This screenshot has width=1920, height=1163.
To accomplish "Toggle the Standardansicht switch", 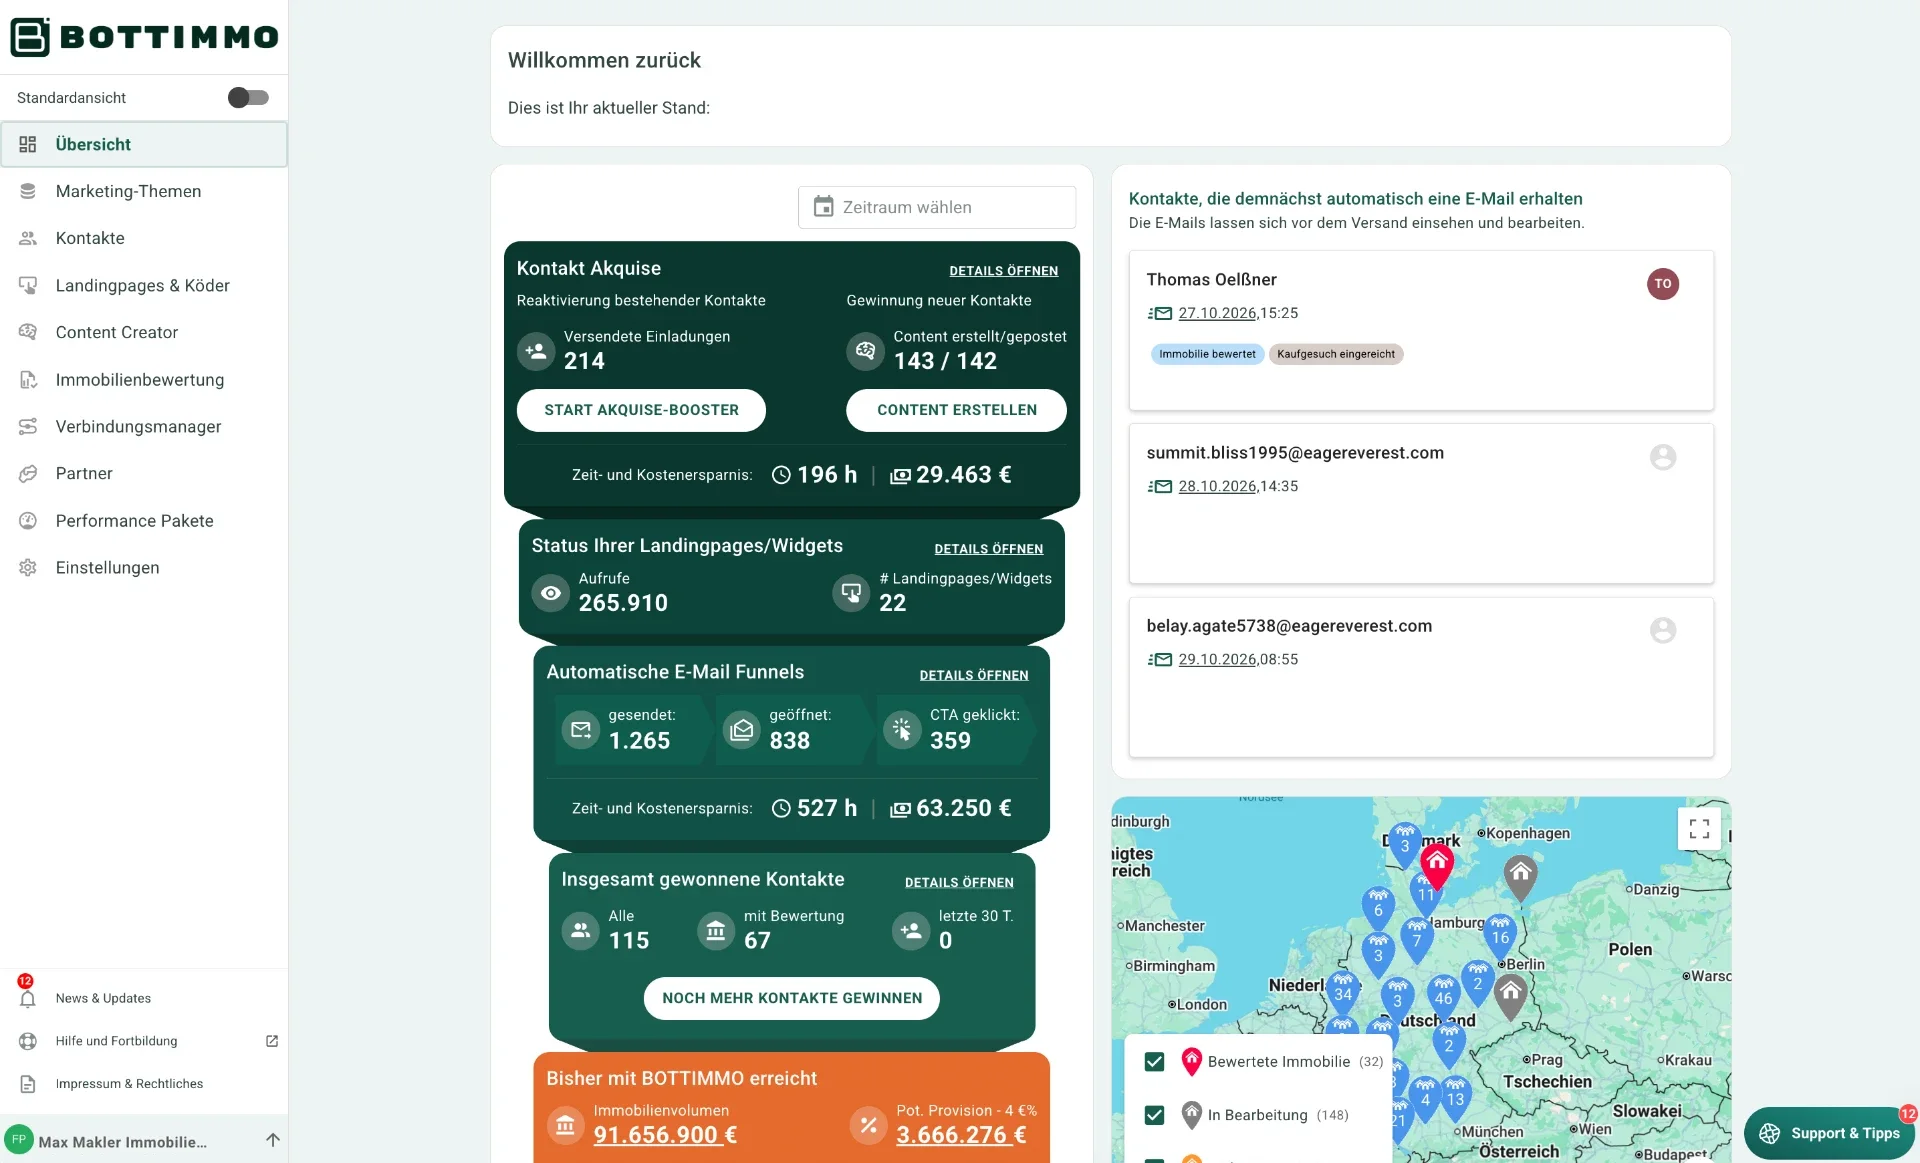I will 248,97.
